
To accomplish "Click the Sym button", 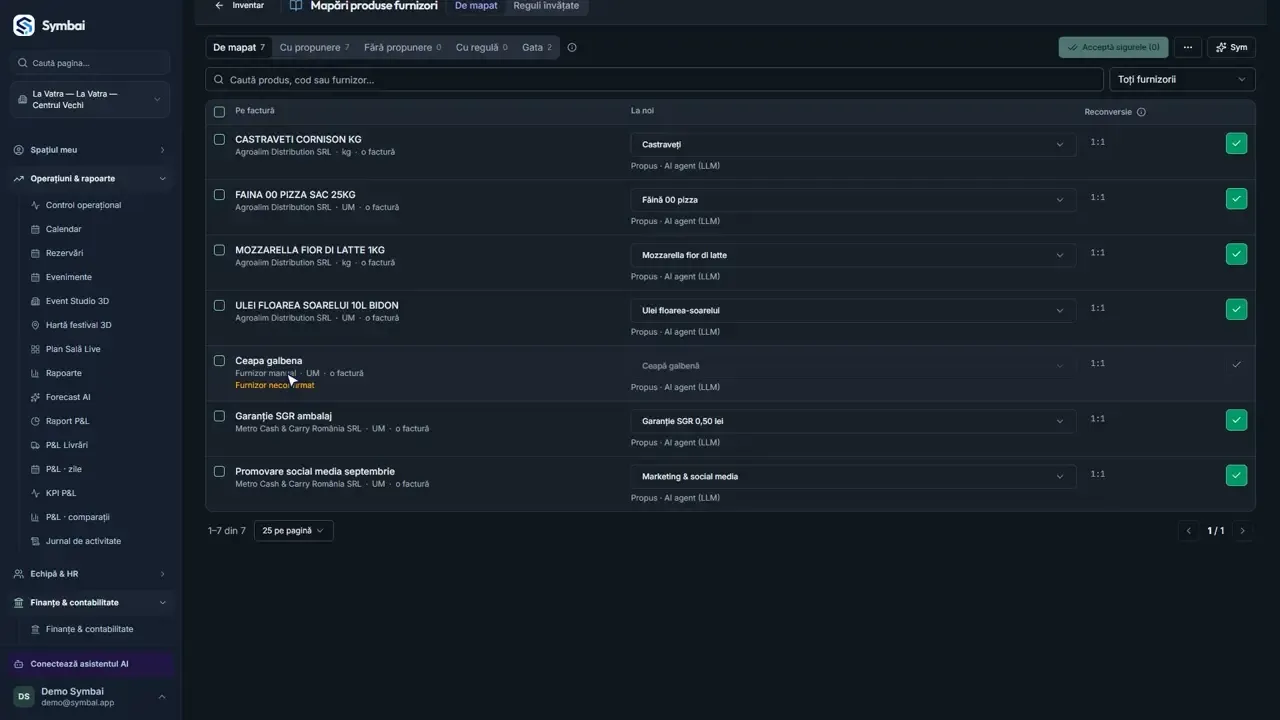I will [1231, 47].
